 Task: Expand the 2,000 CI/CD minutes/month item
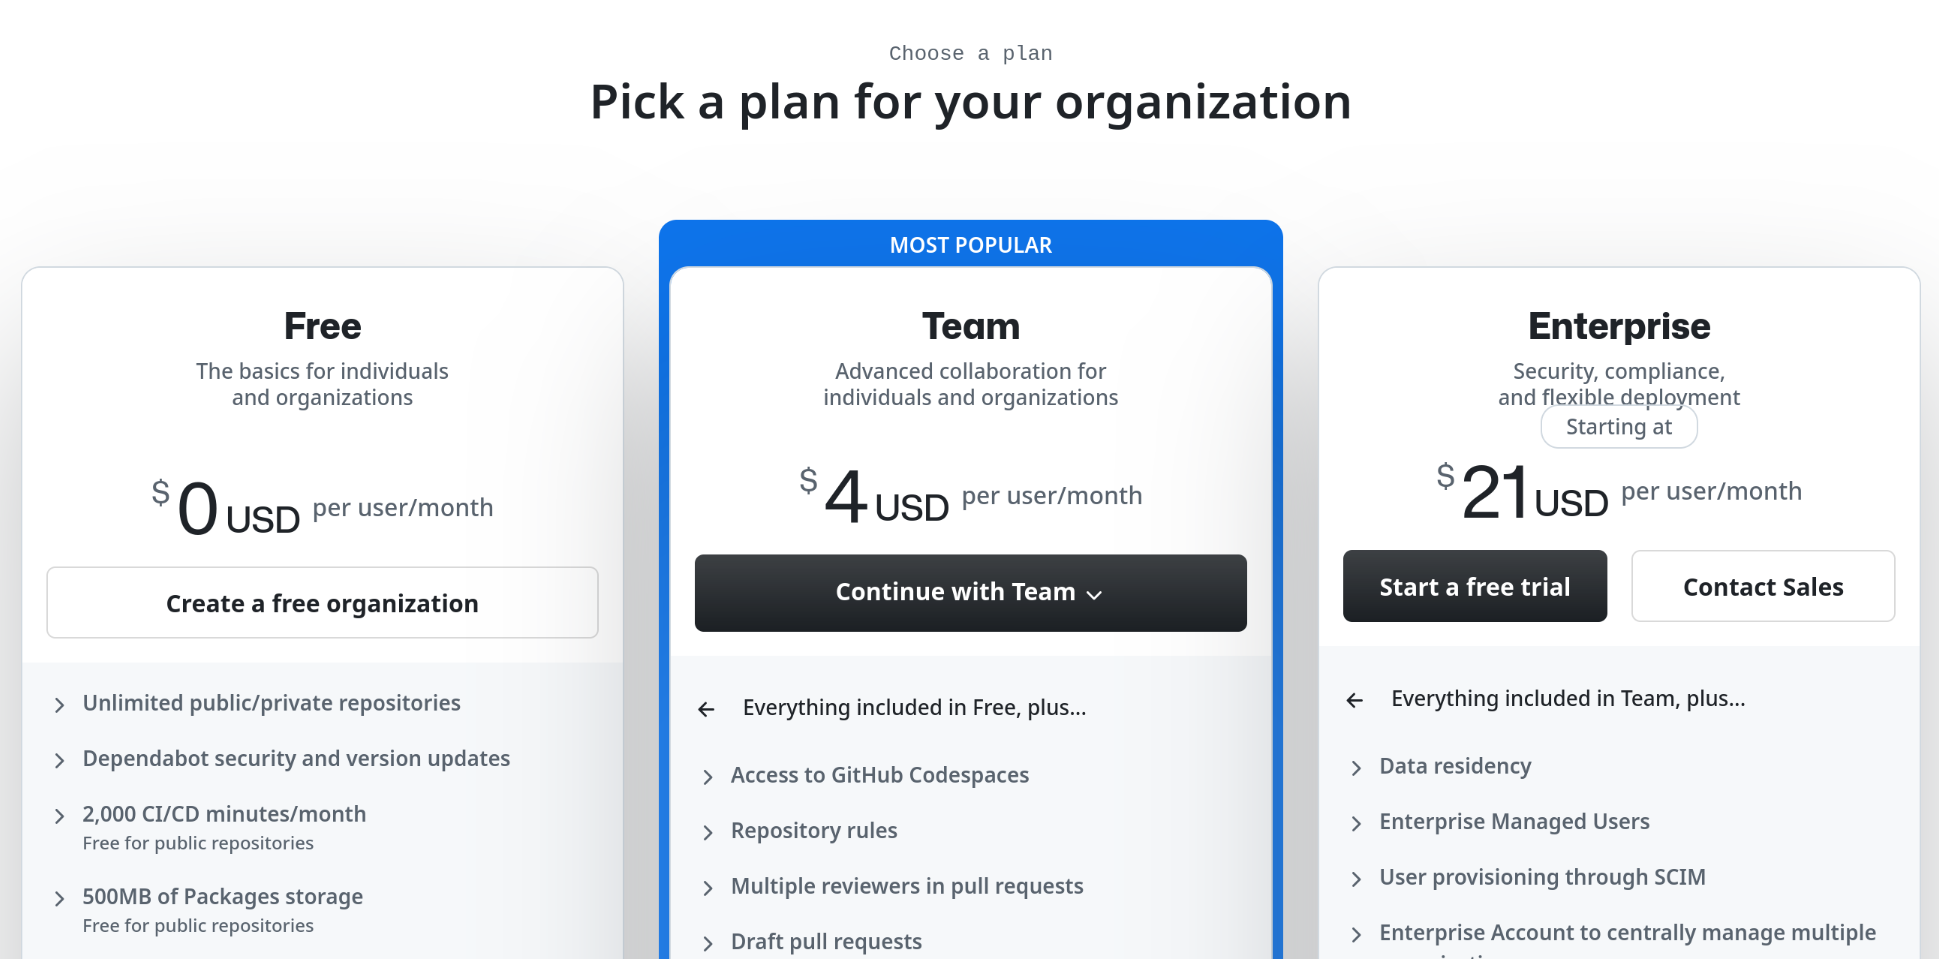click(59, 815)
